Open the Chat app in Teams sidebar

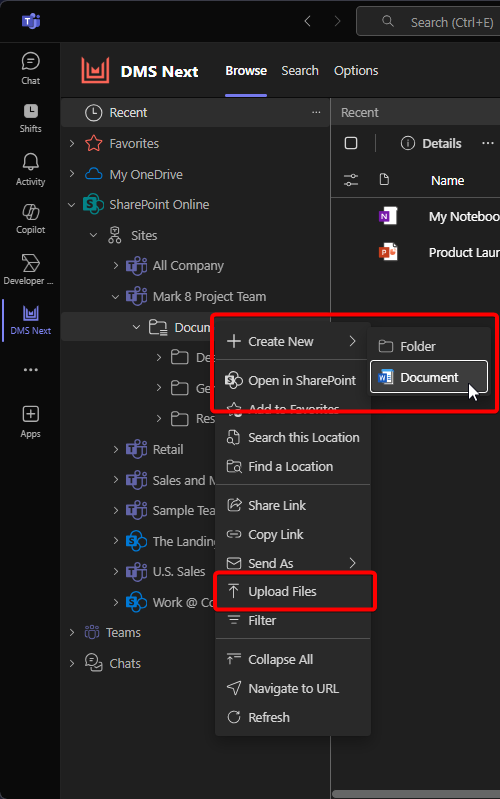pyautogui.click(x=31, y=68)
